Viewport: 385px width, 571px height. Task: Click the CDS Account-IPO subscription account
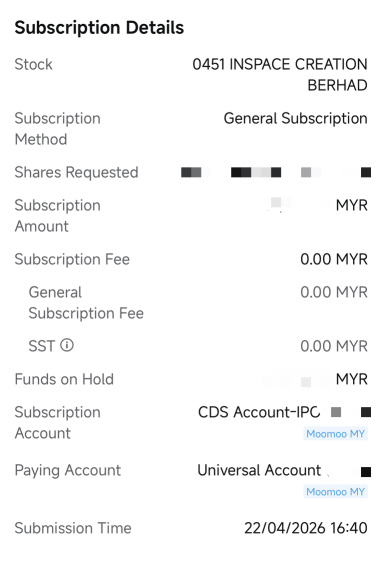[x=284, y=412]
